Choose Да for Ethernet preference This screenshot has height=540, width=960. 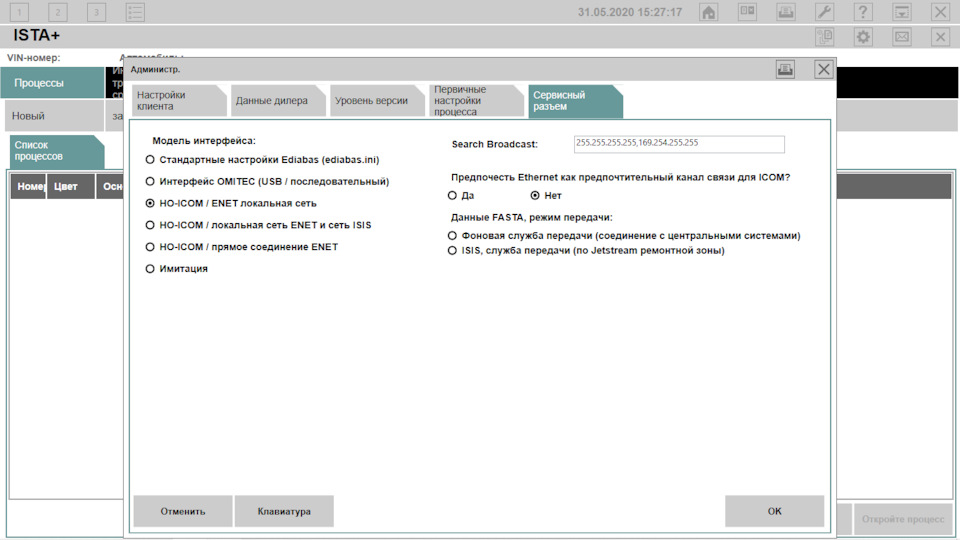tap(452, 195)
